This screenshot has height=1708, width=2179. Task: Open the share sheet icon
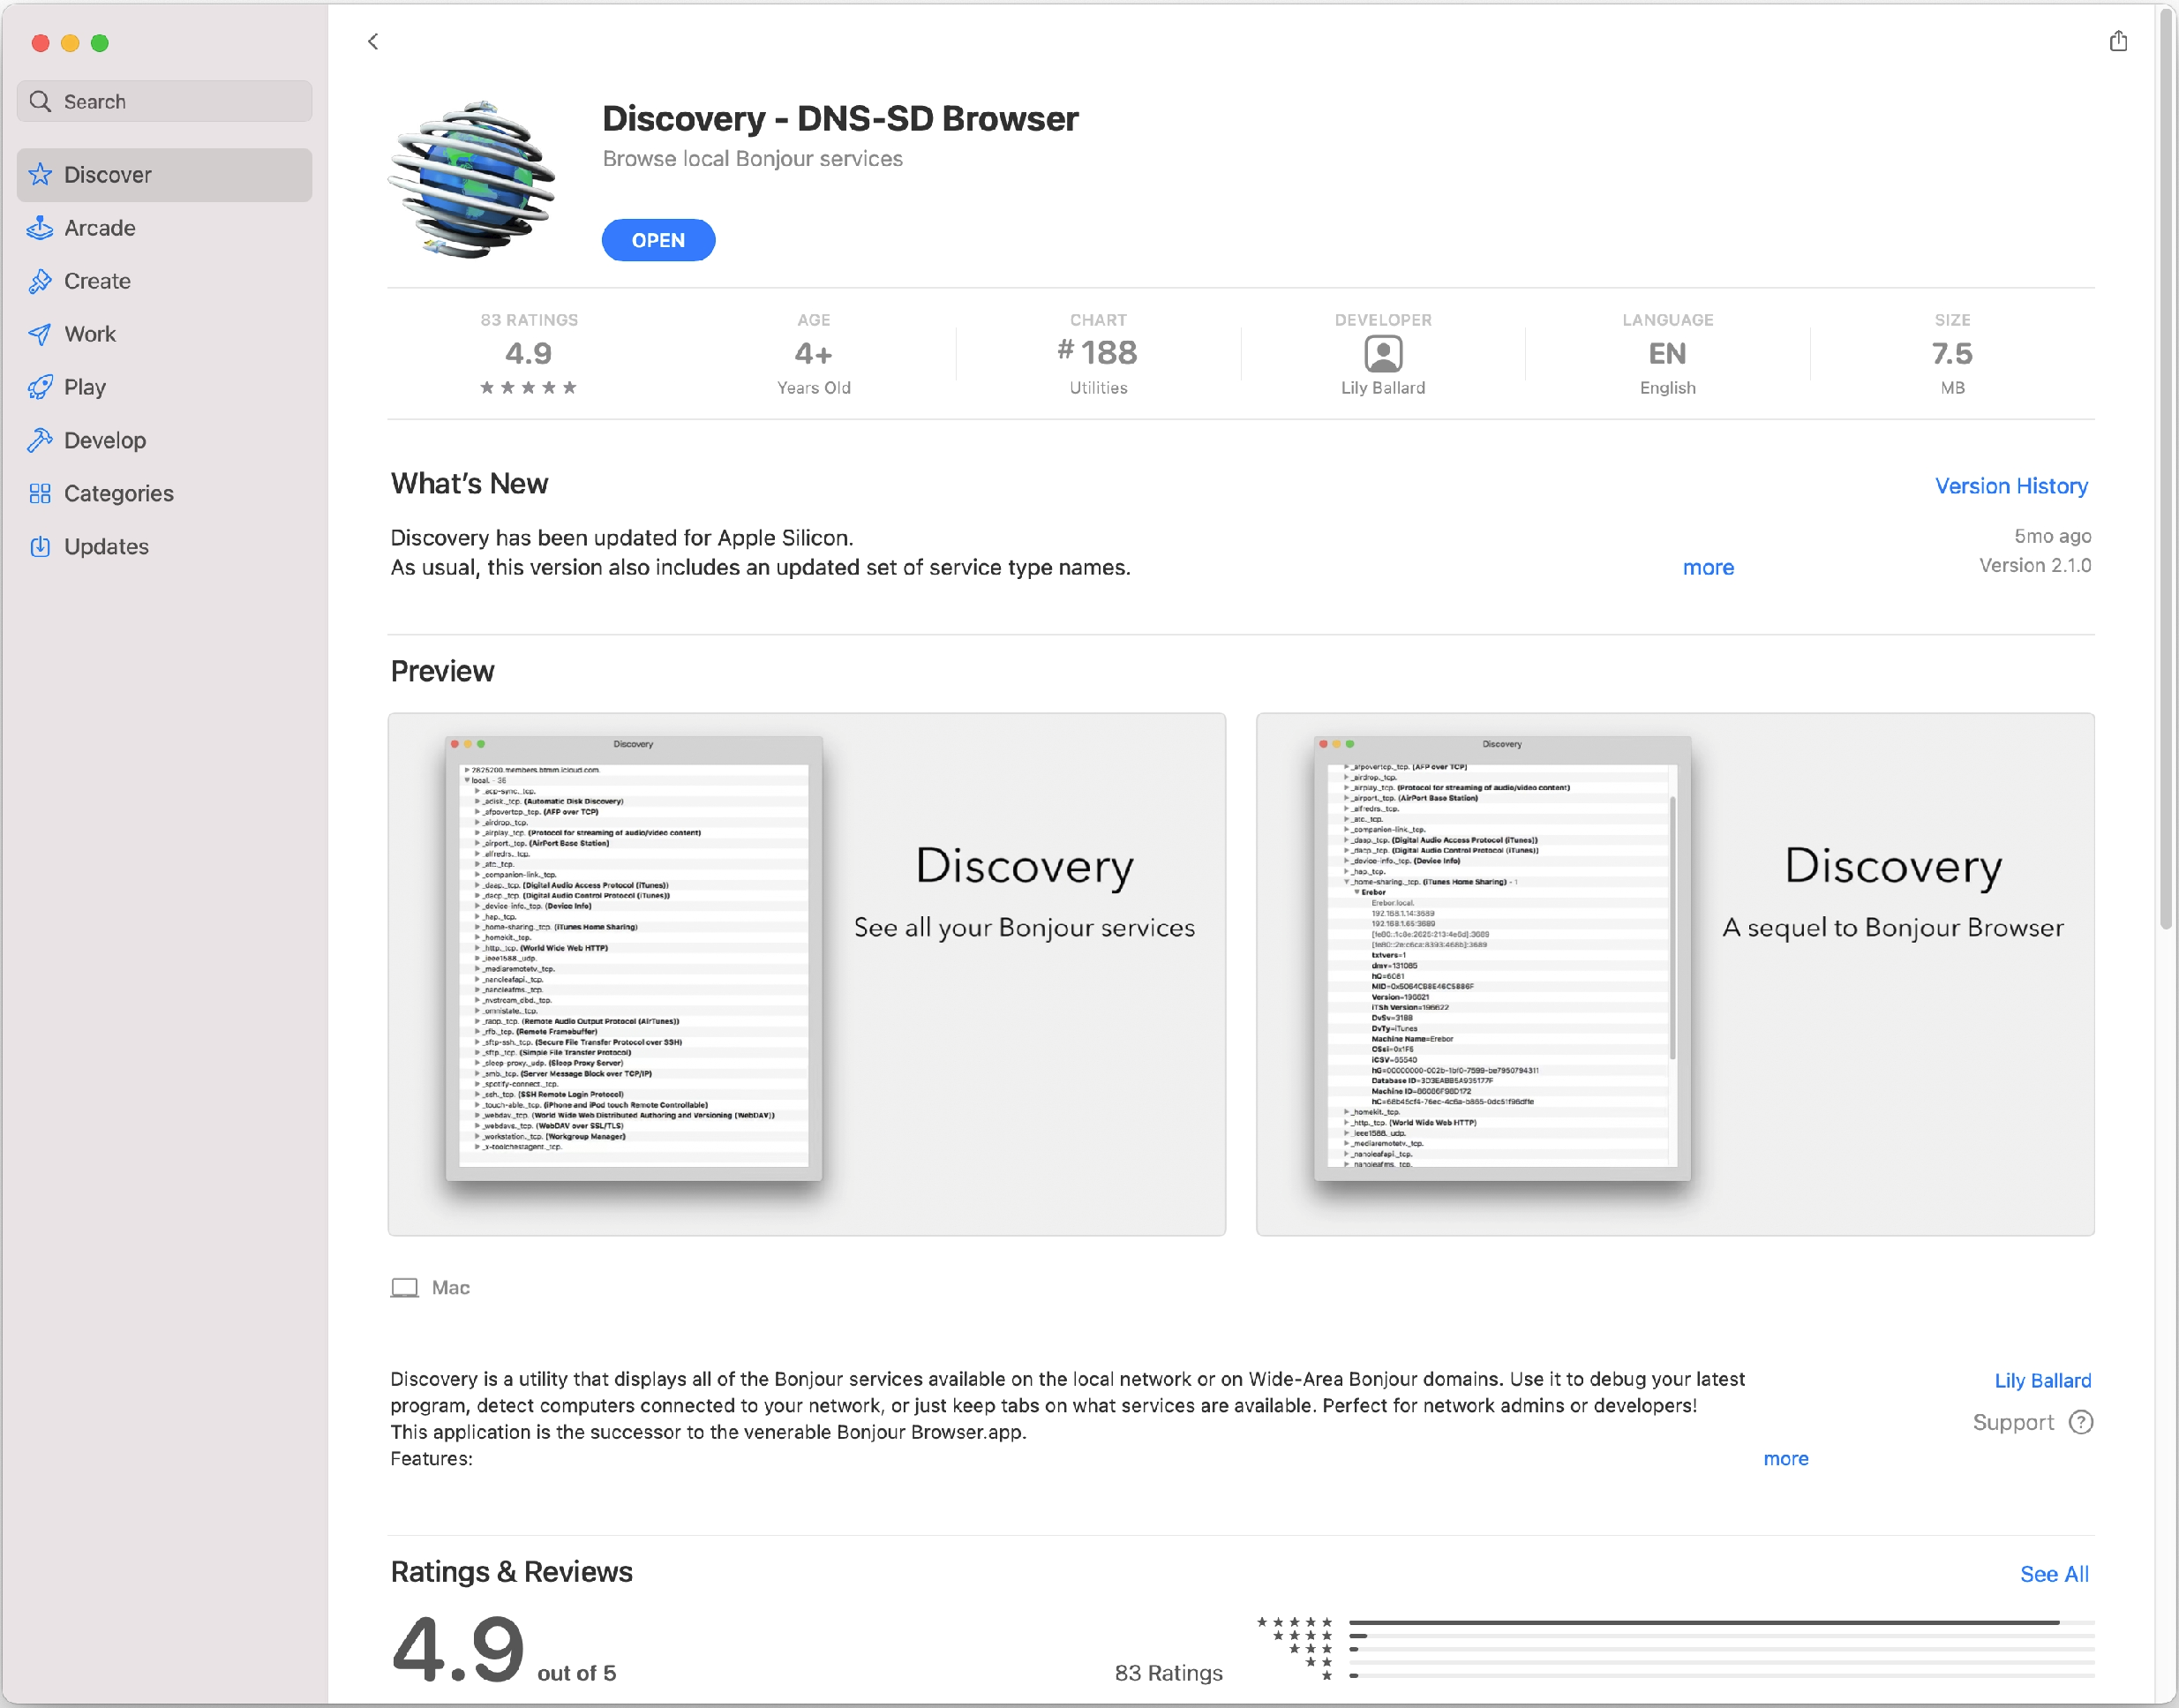point(2118,41)
